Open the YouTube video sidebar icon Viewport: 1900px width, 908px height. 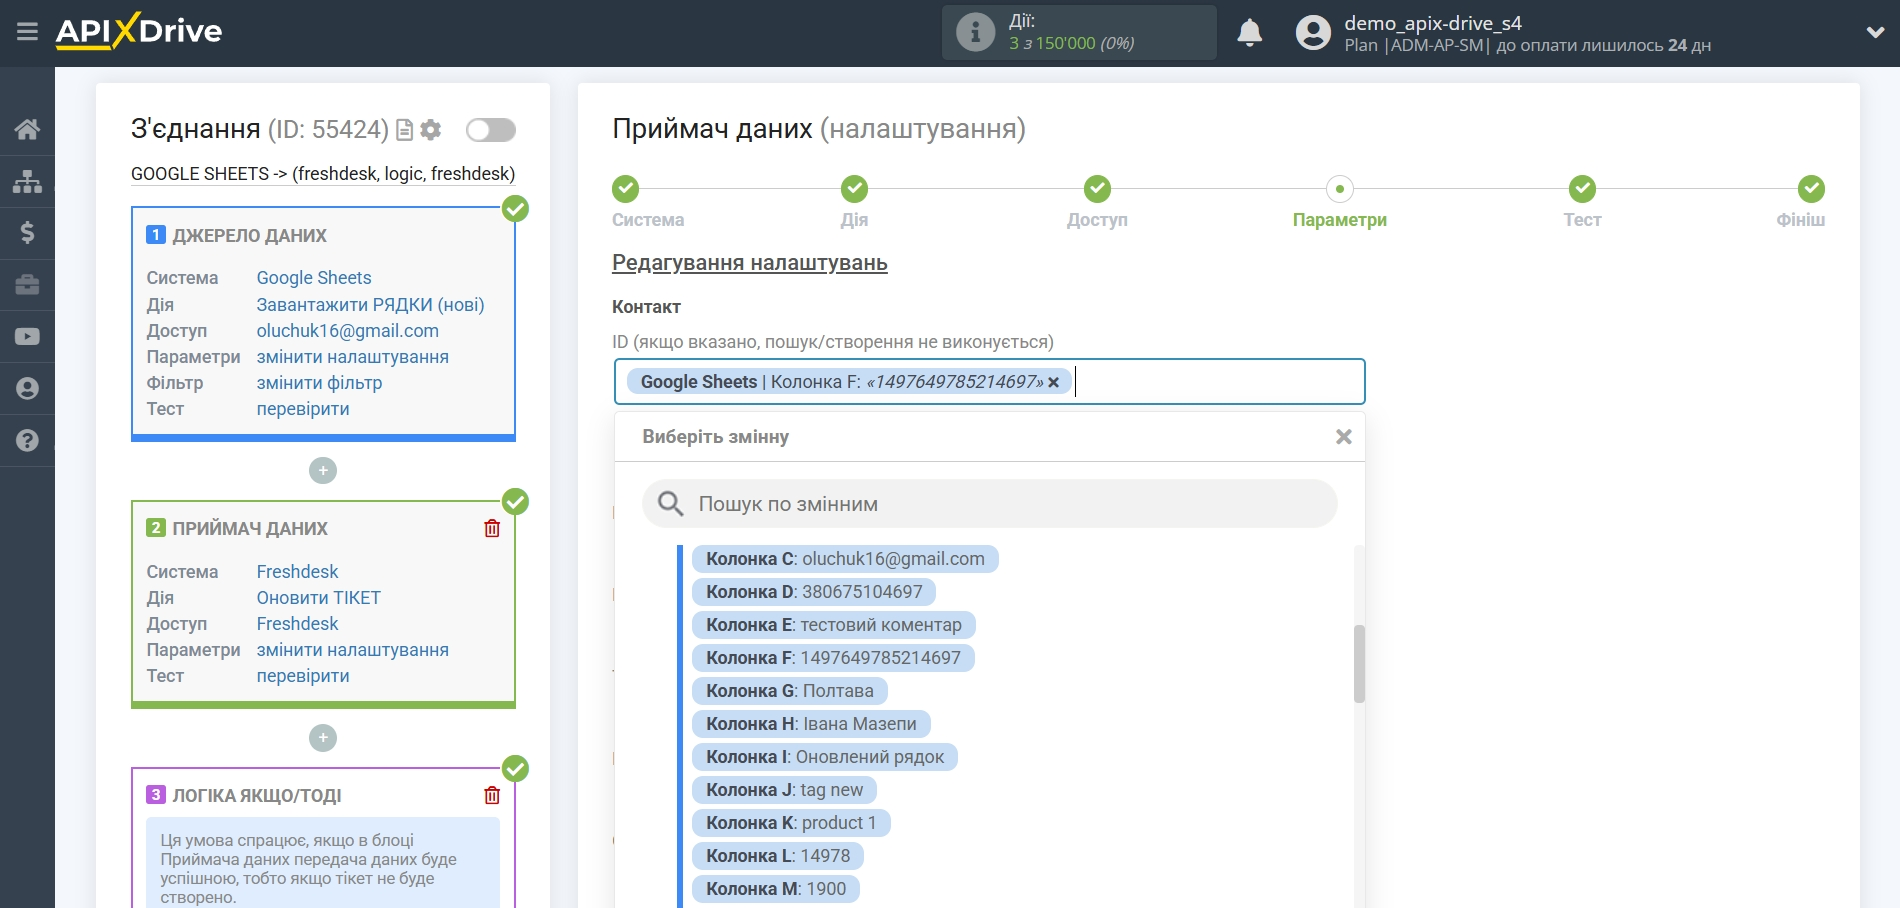(27, 337)
